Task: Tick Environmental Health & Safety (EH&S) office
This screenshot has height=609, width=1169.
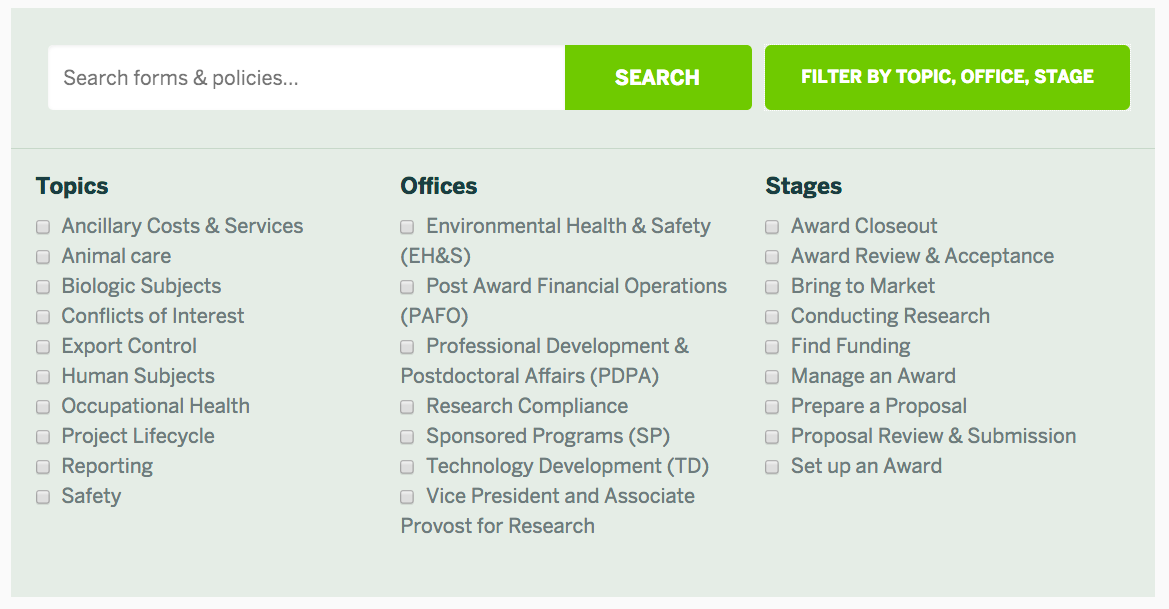Action: pos(407,227)
